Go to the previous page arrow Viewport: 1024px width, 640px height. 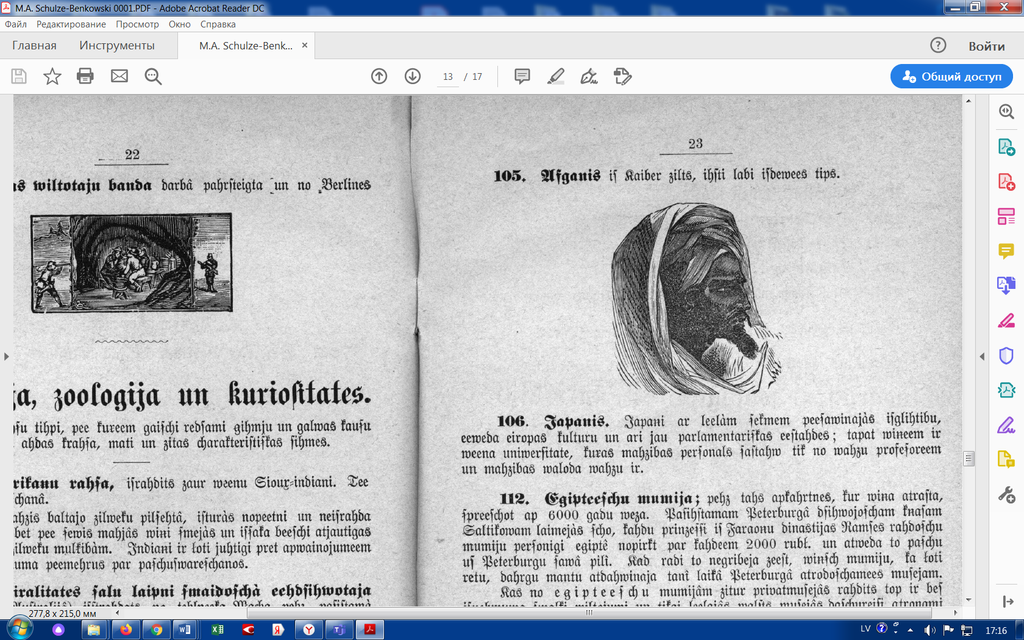click(379, 76)
